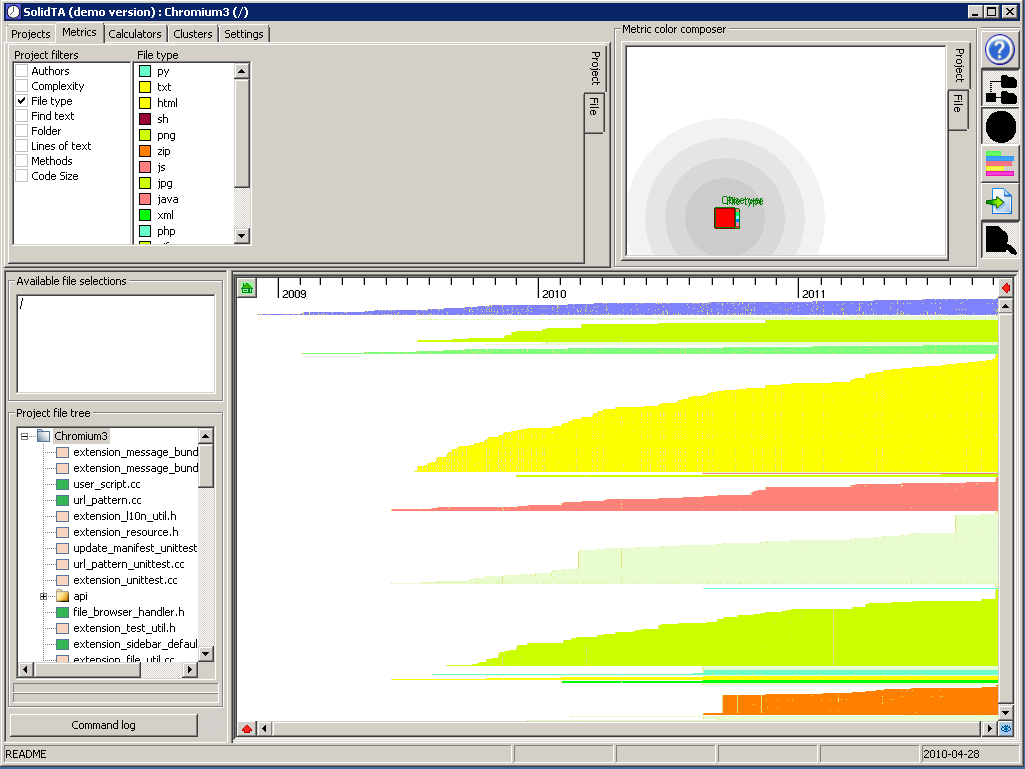Viewport: 1025px width, 769px height.
Task: Expand the api folder in file tree
Action: 44,596
